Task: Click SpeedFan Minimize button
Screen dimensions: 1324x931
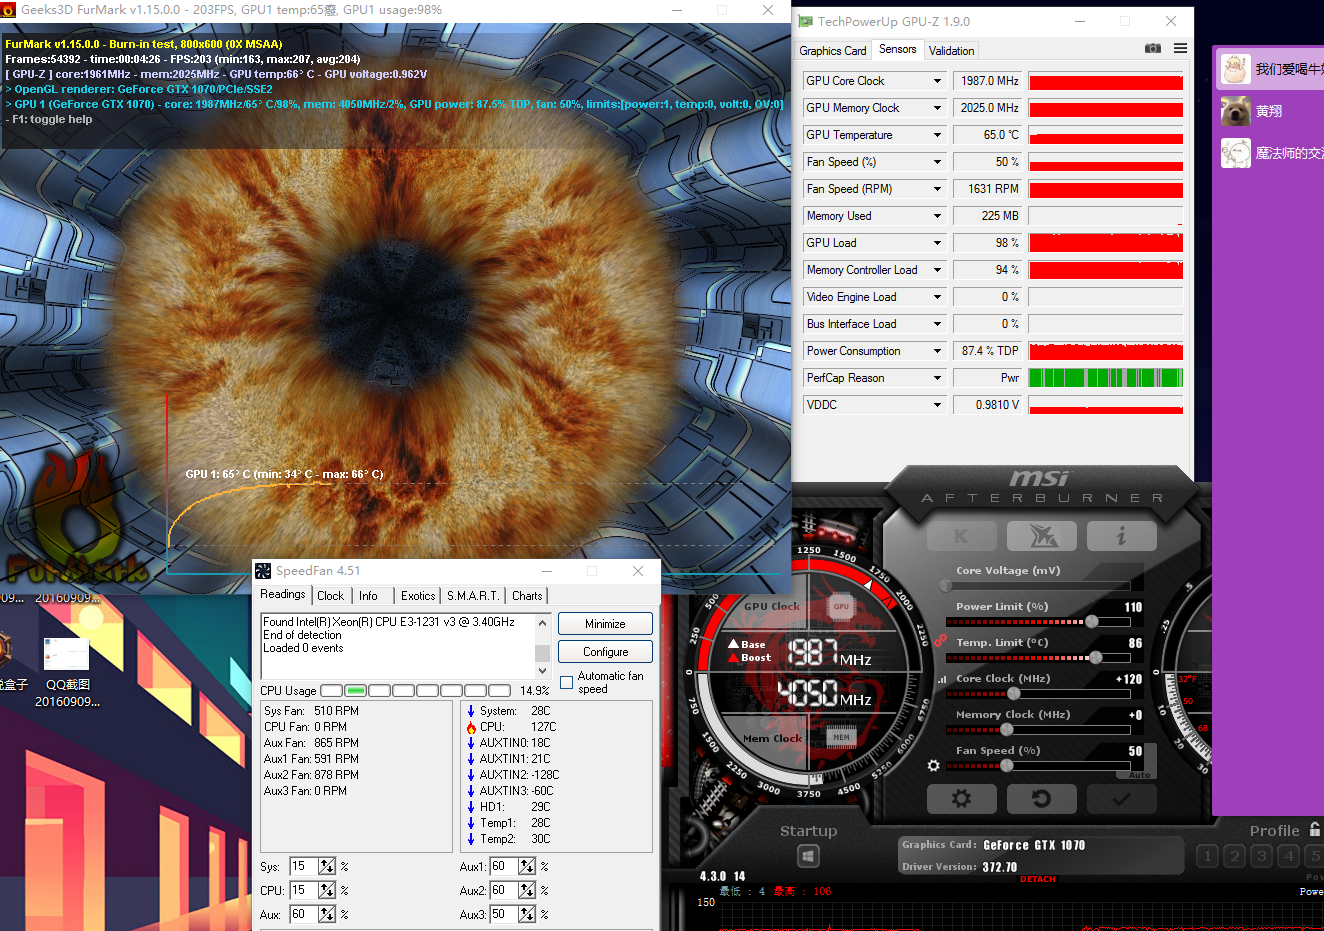Action: 605,624
